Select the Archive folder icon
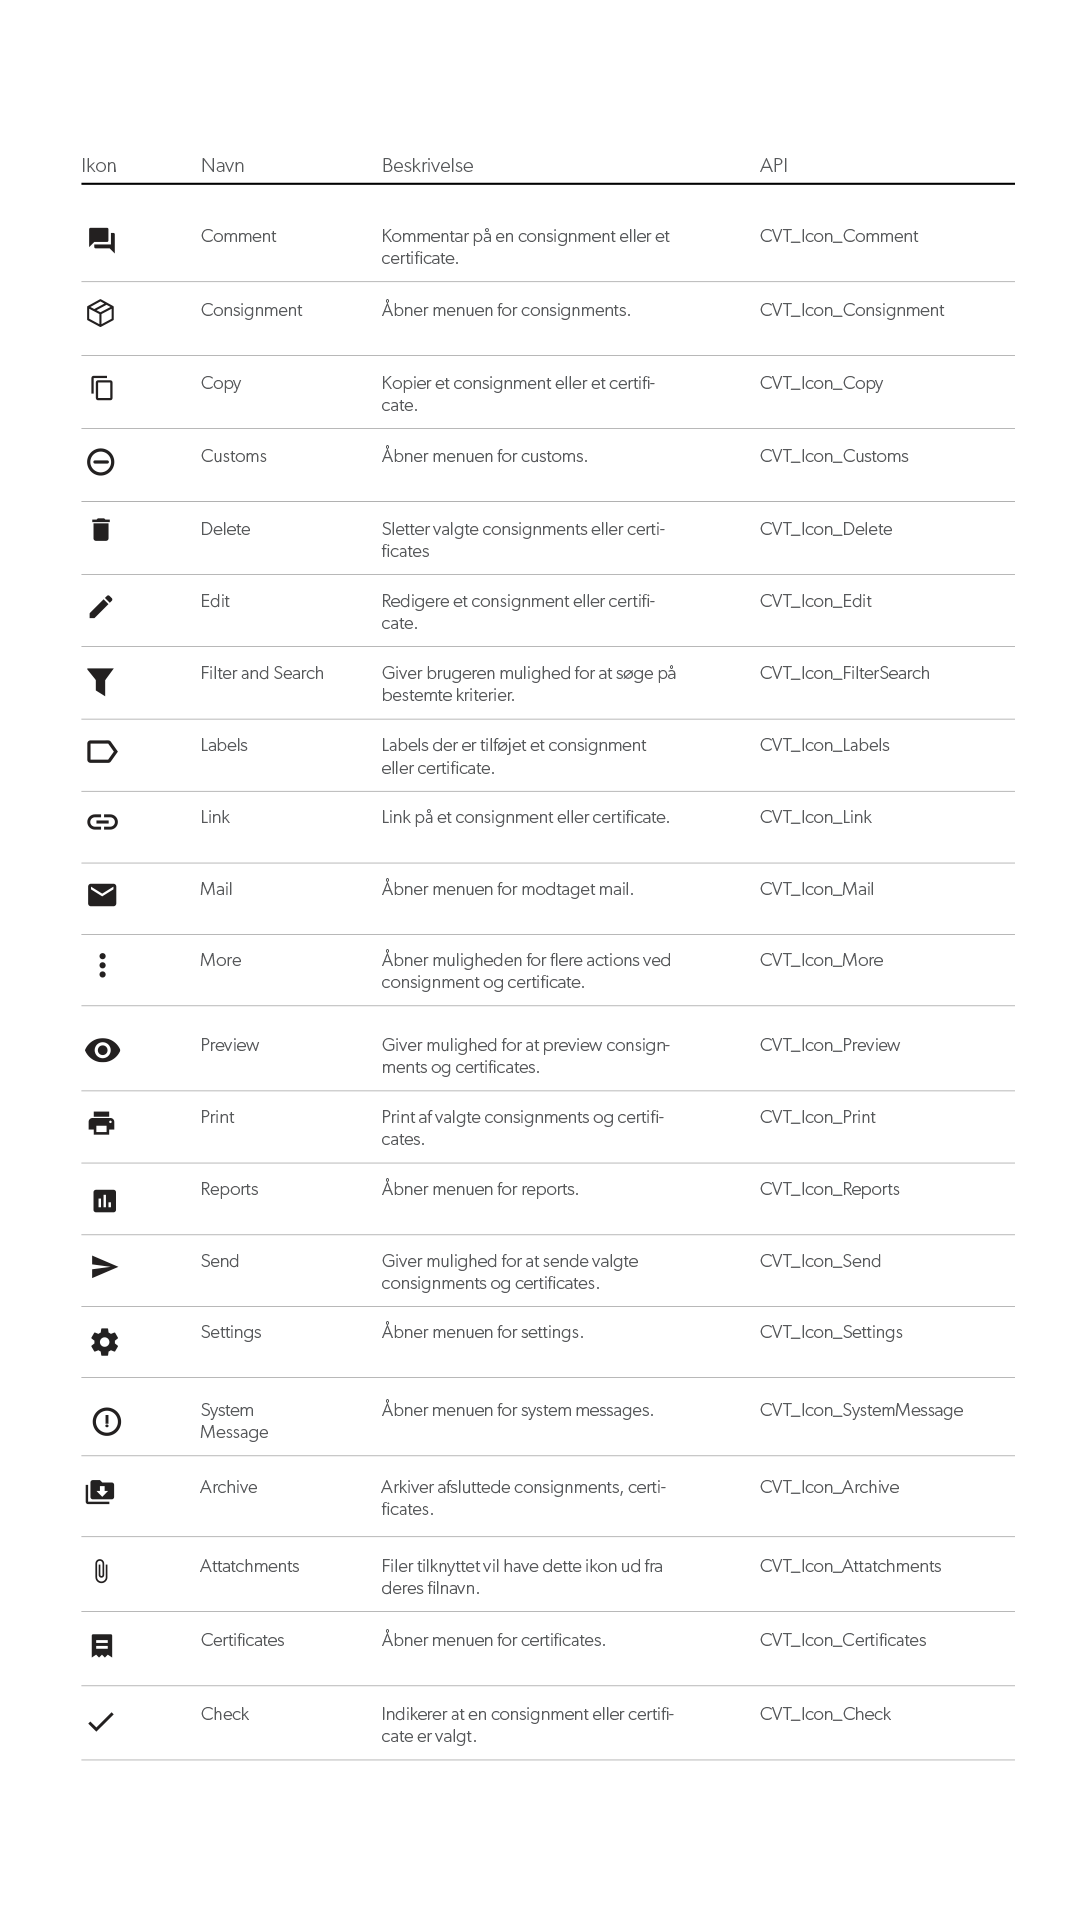The height and width of the screenshot is (1920, 1080). (x=100, y=1492)
